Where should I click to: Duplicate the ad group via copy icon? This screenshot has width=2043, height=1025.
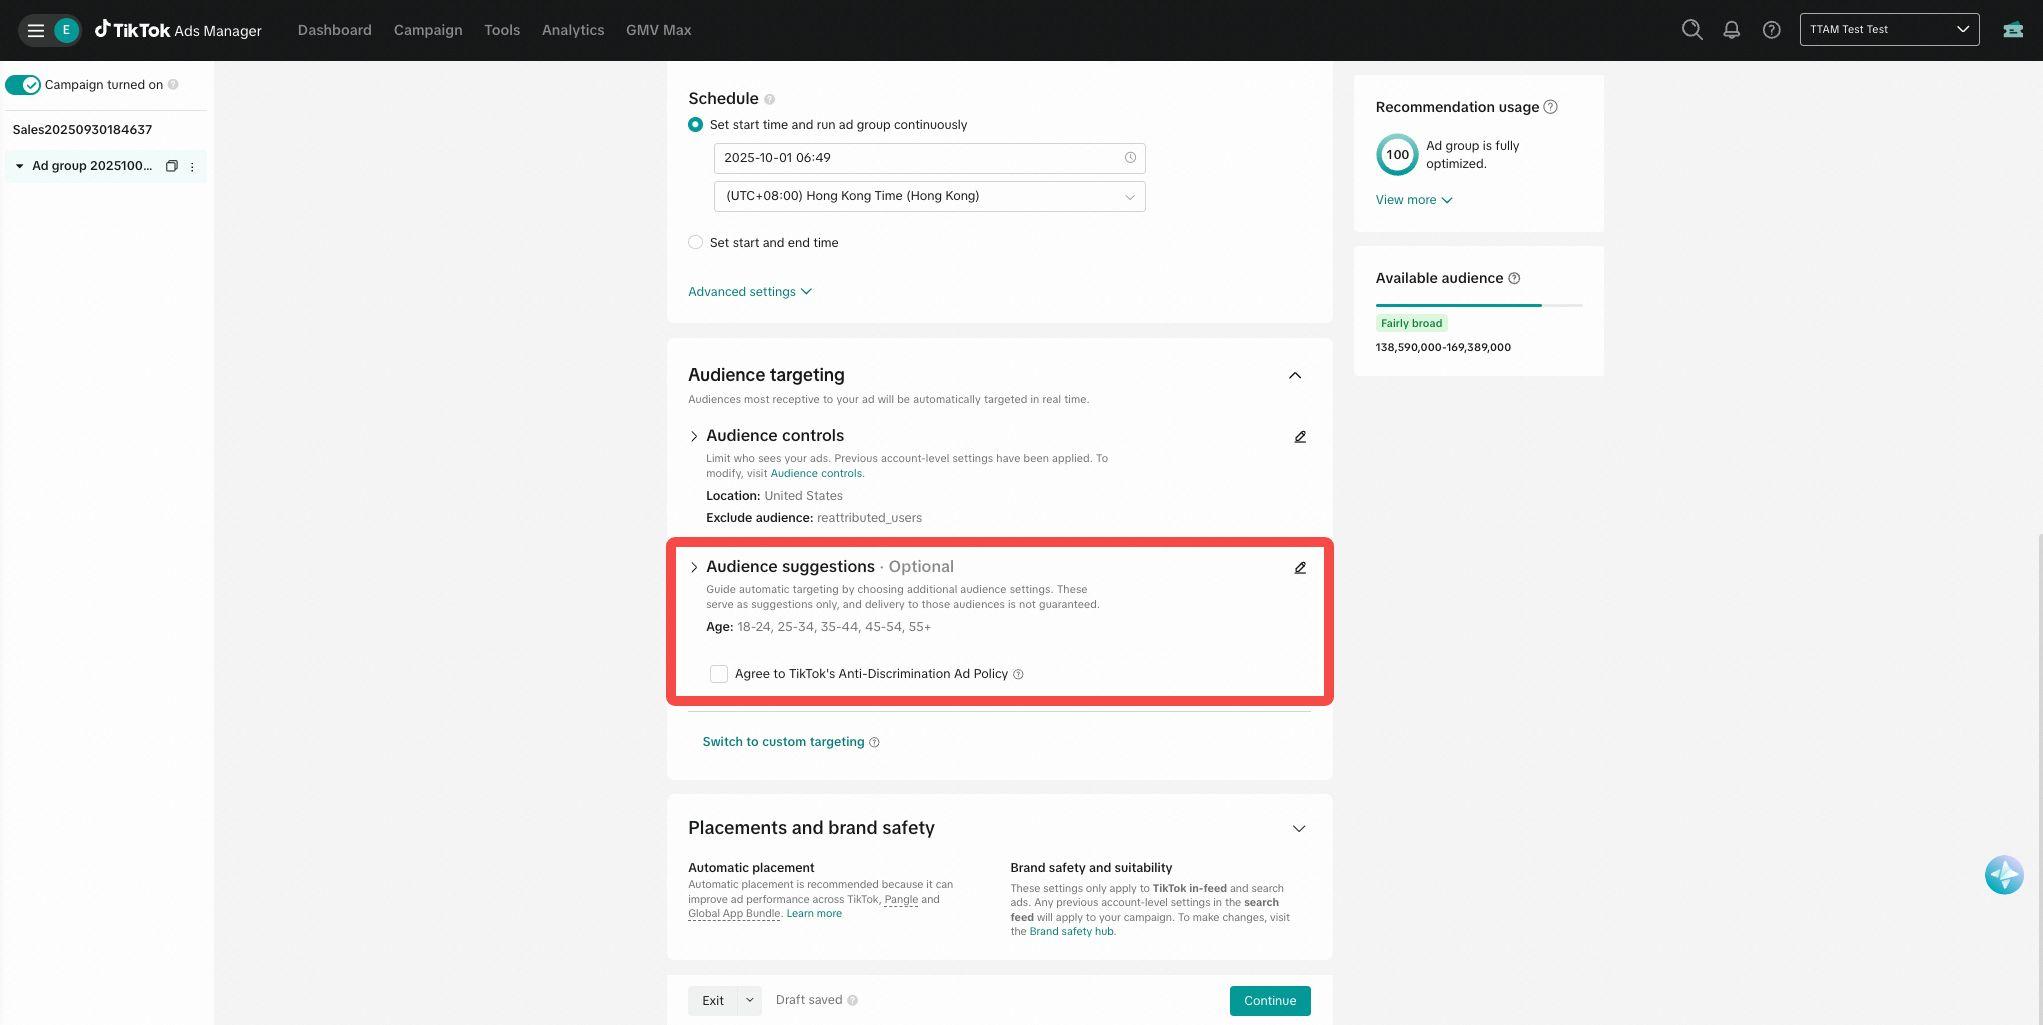click(171, 166)
